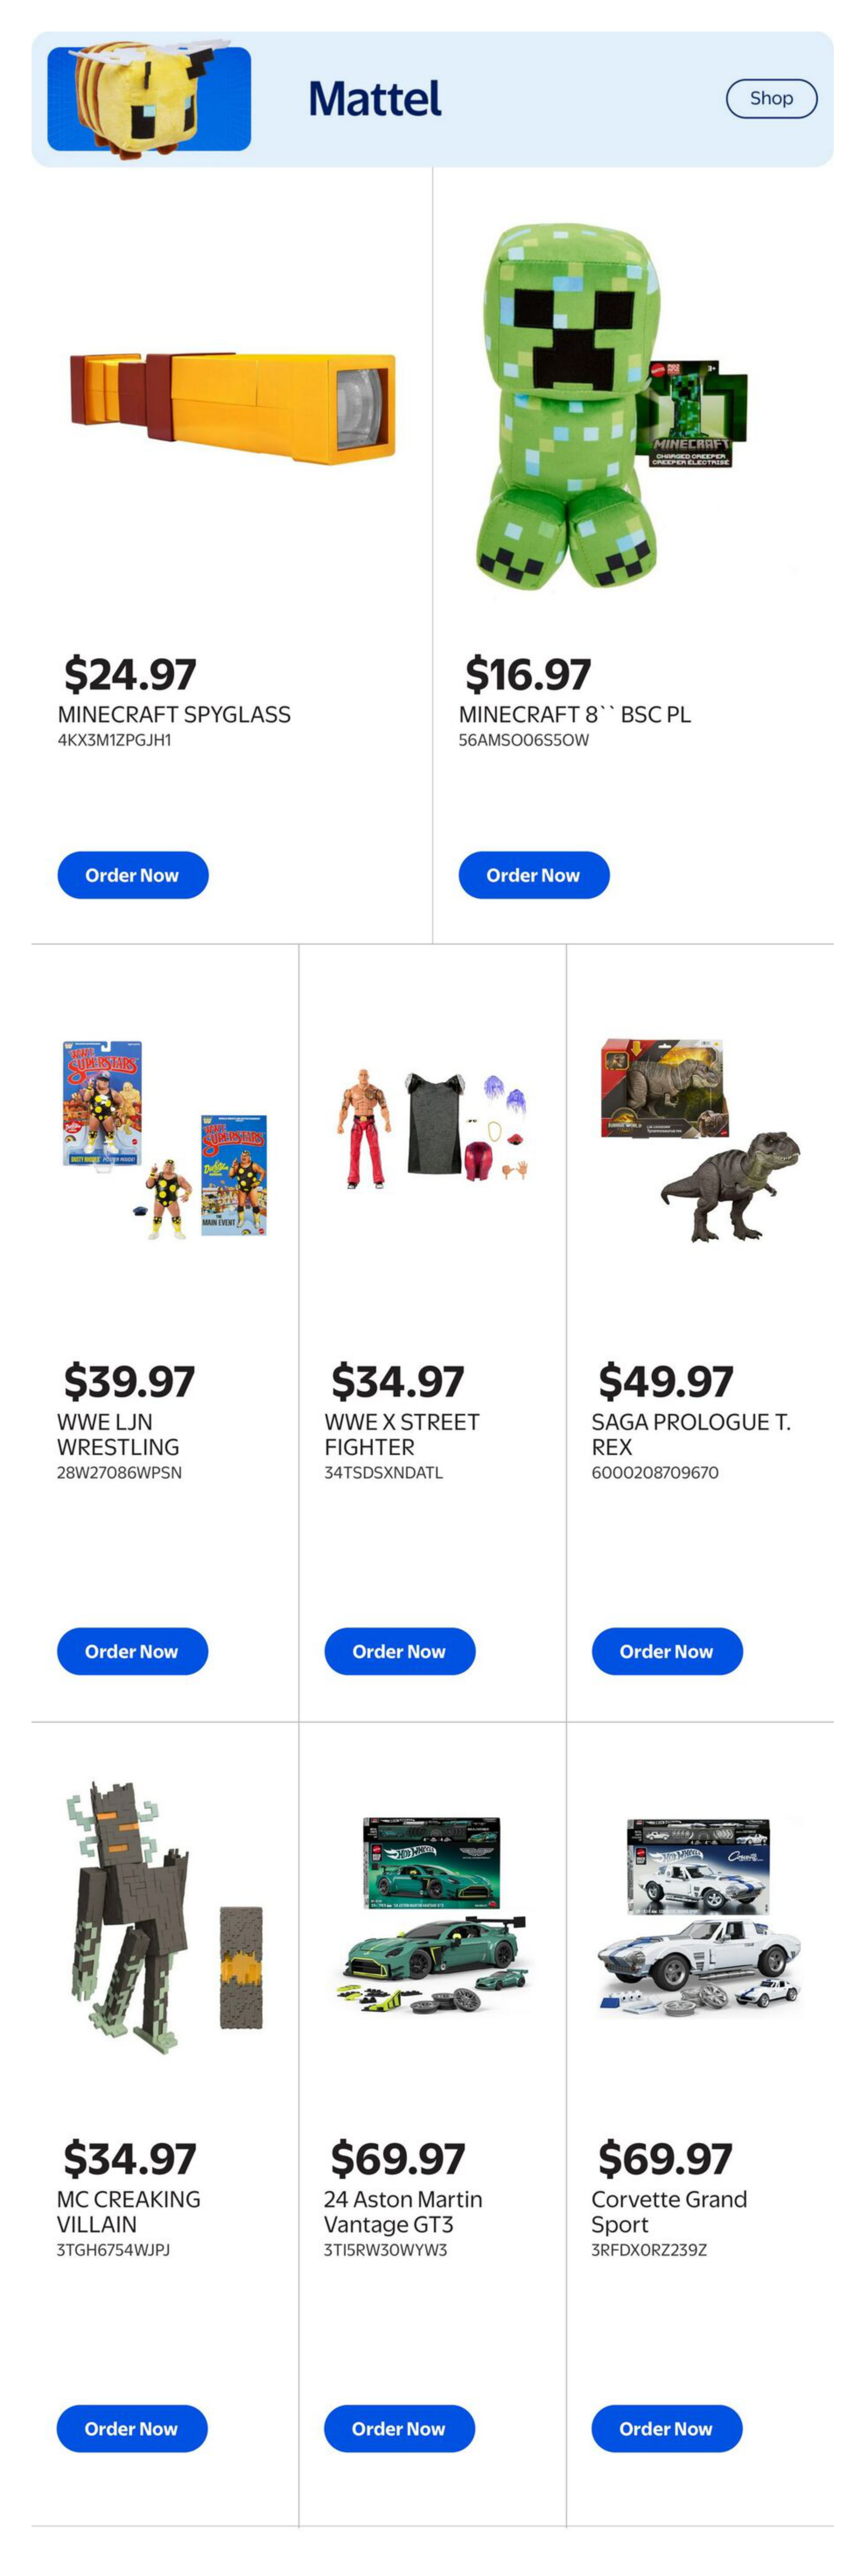
Task: Open the Minecraft bee plush banner image
Action: tap(150, 98)
